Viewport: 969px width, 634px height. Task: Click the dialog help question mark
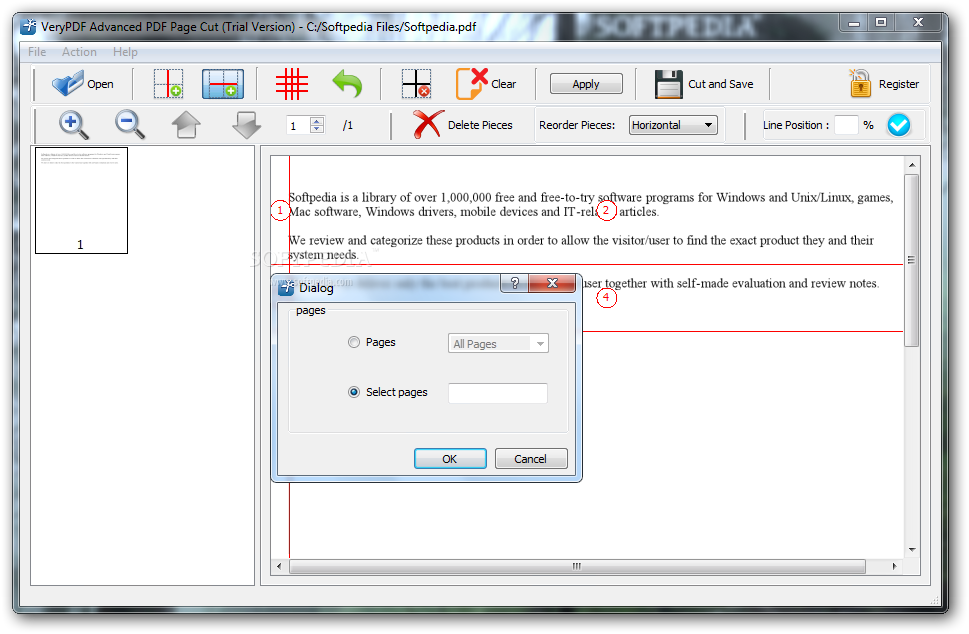[x=514, y=283]
